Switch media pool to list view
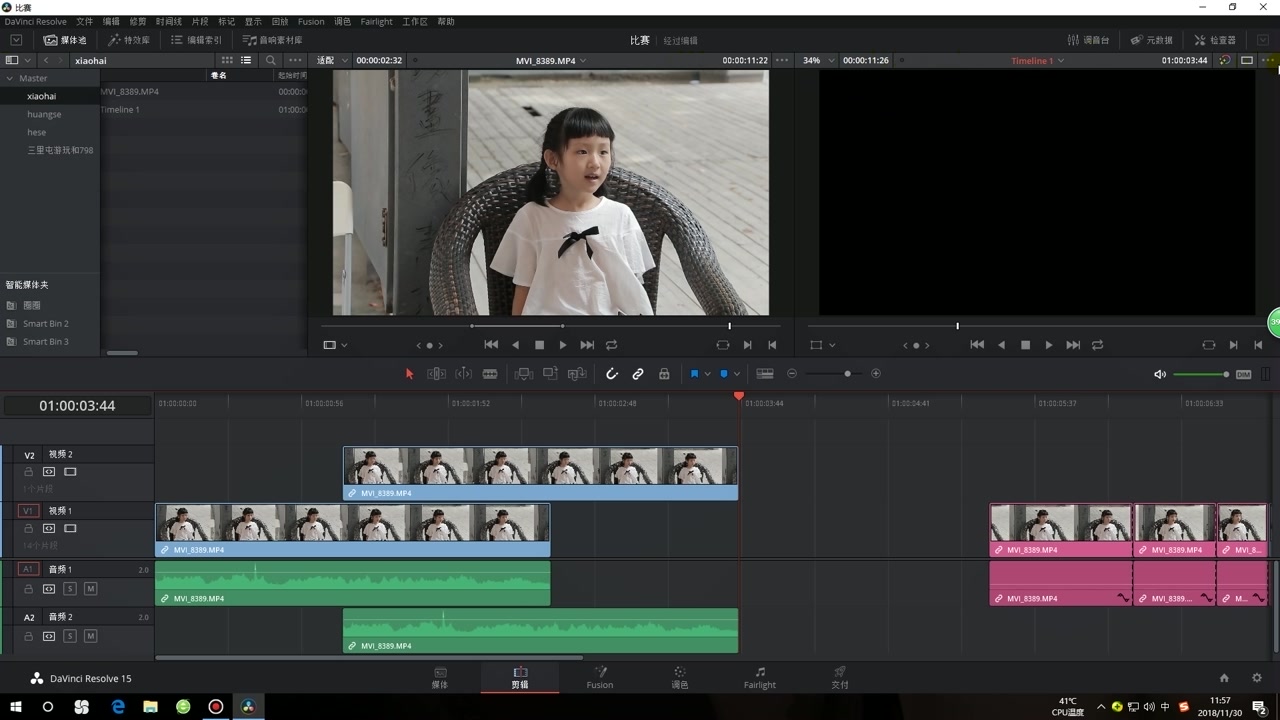Screen dimensions: 1280x720 click(246, 60)
